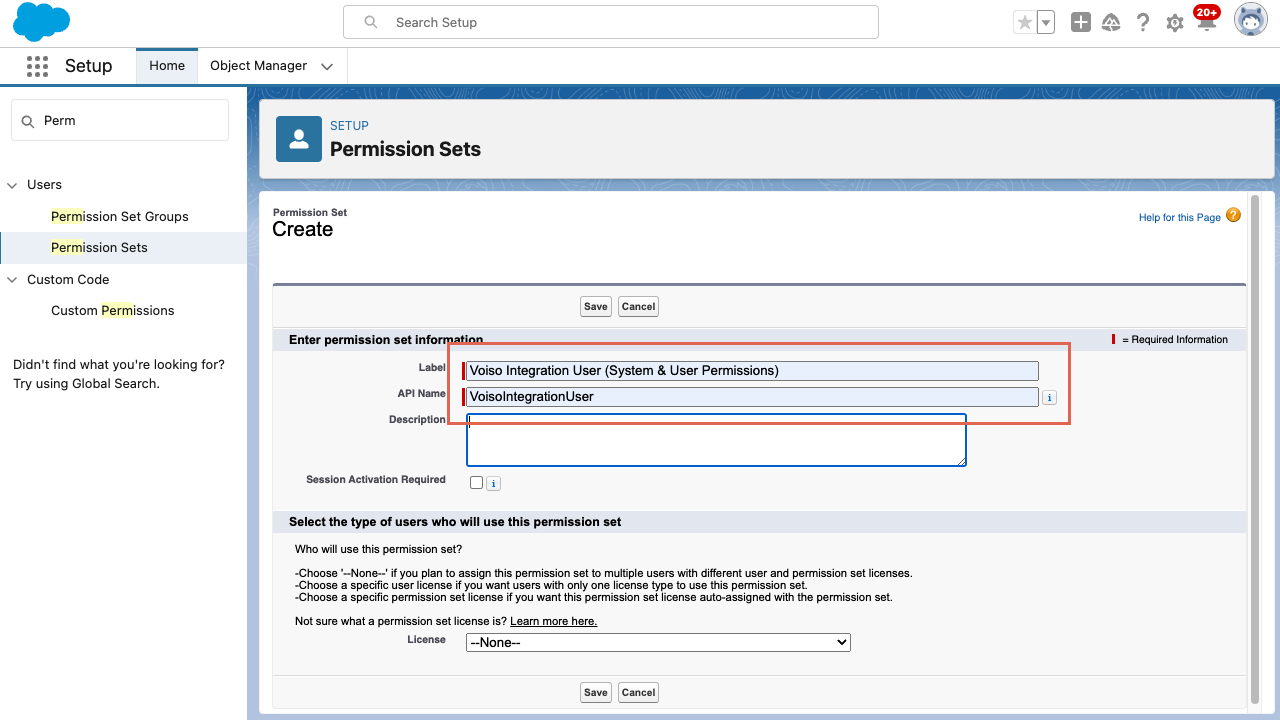Click the info icon beside Session Activation checkbox
Screen dimensions: 1280x720
pos(493,483)
